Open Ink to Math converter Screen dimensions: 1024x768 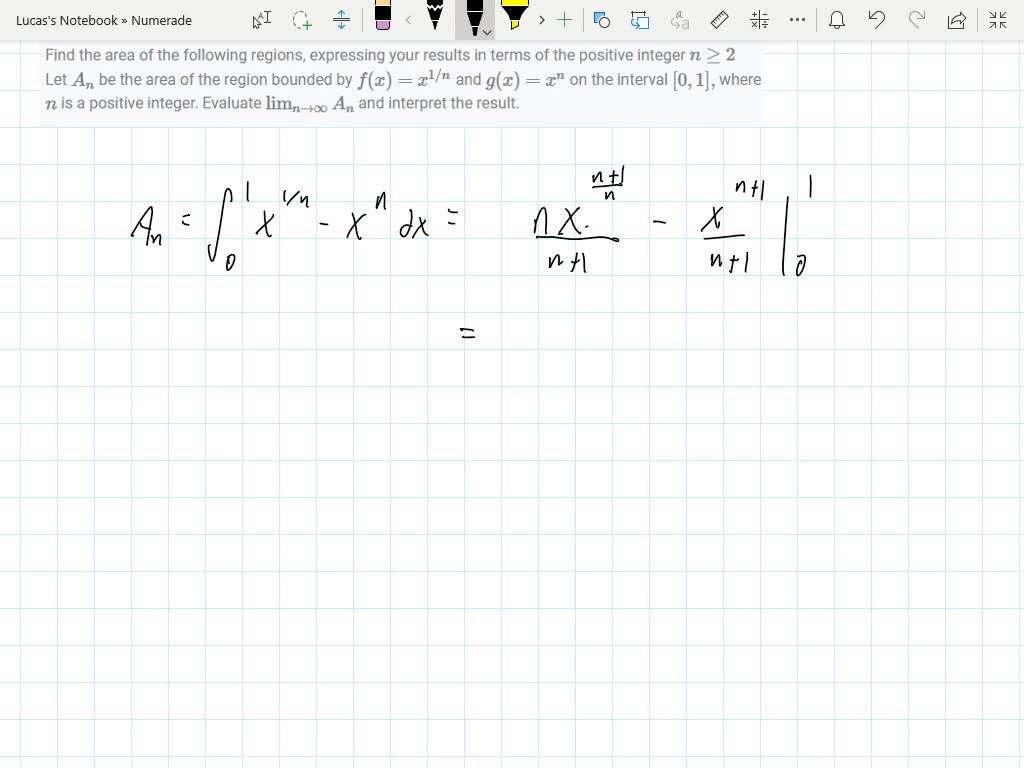click(760, 19)
